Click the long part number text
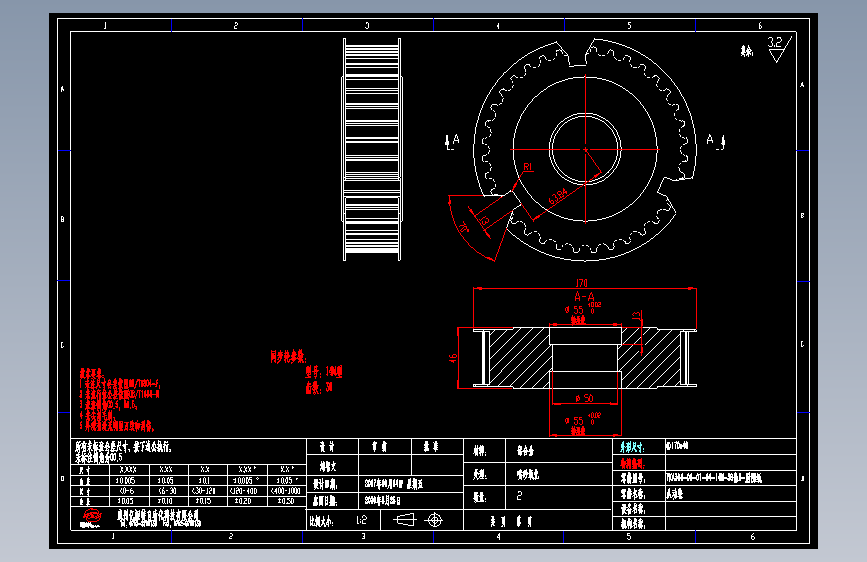Screen dimensions: 867x562 click(x=714, y=478)
